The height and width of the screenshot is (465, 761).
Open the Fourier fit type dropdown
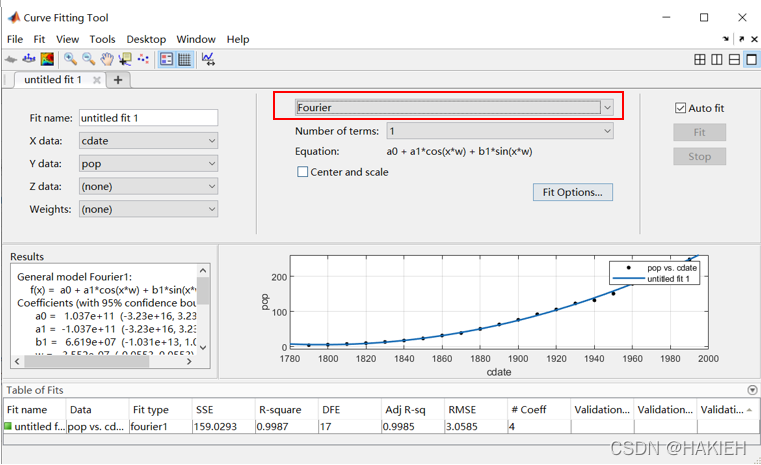click(x=454, y=107)
